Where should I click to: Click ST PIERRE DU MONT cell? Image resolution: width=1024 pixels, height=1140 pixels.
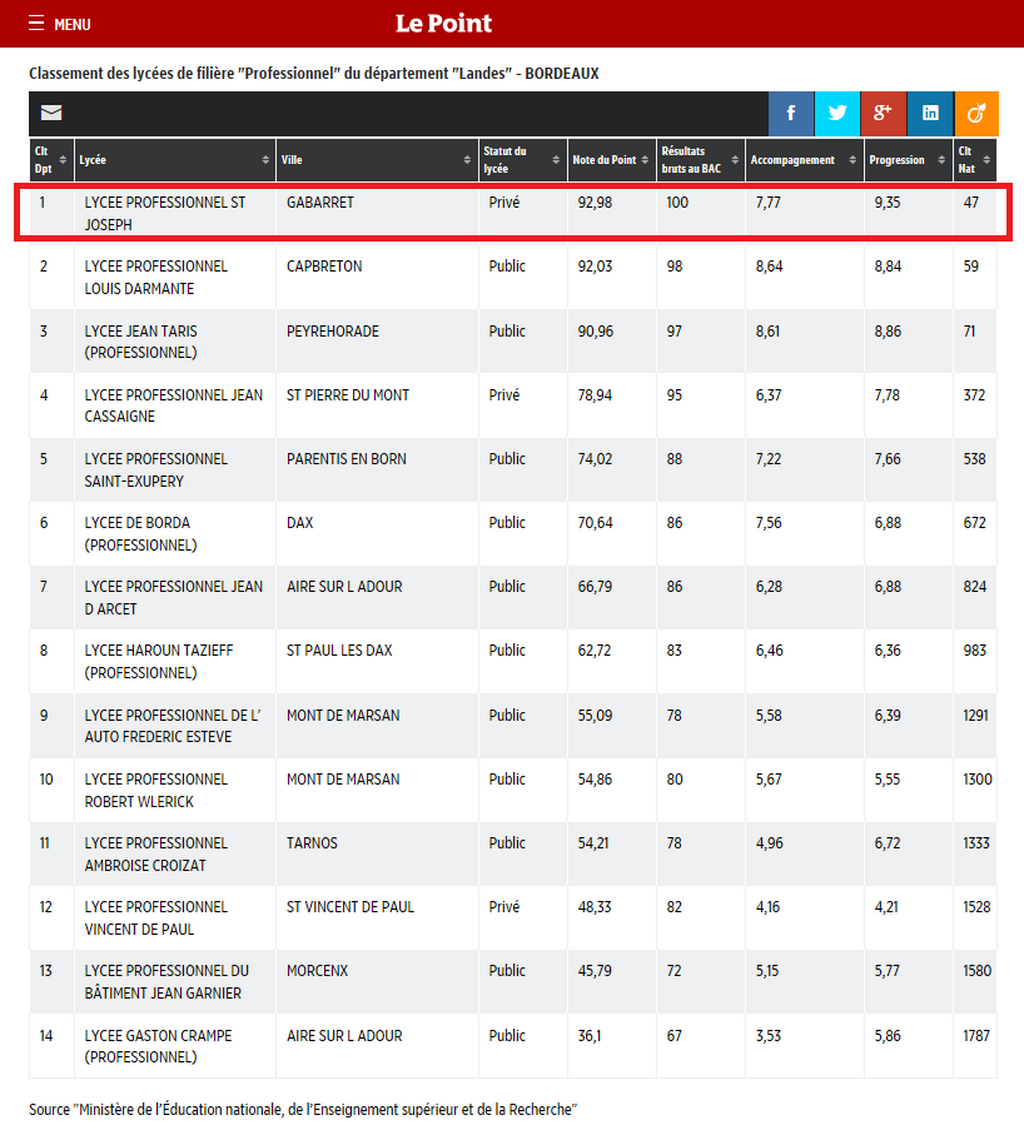click(x=348, y=395)
